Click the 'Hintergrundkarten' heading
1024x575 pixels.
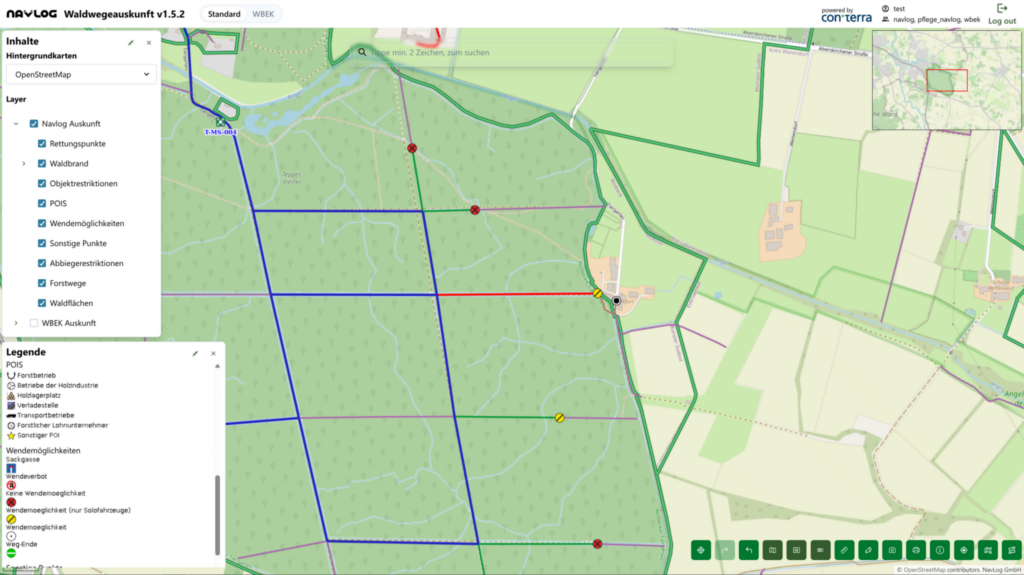[x=41, y=56]
